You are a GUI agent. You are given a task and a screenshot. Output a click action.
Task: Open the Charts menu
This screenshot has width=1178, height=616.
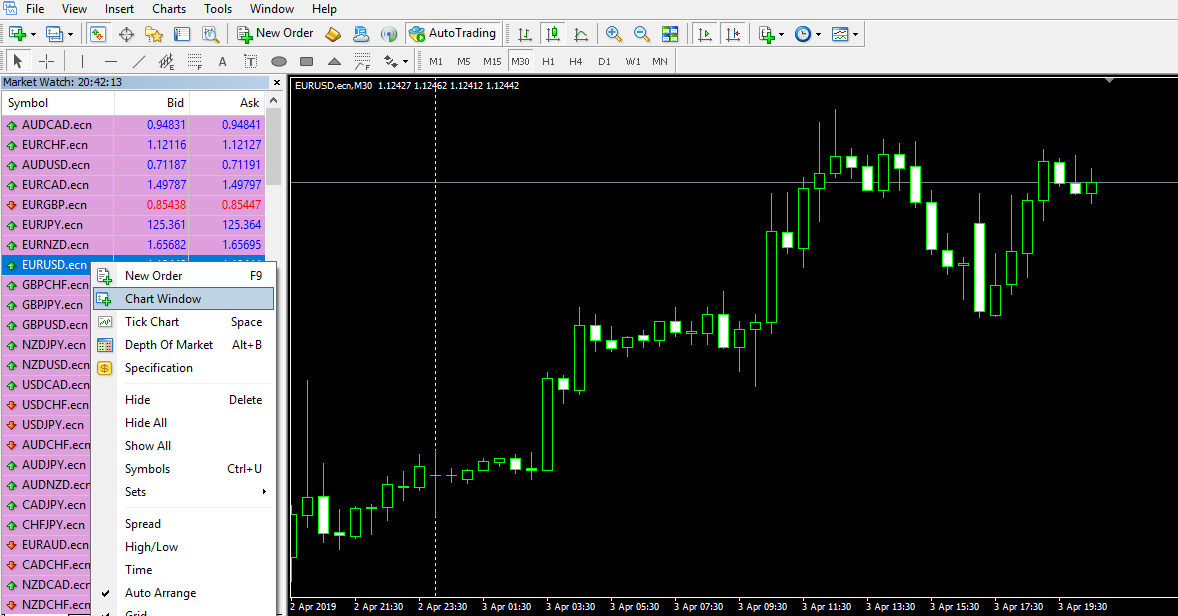(x=169, y=9)
